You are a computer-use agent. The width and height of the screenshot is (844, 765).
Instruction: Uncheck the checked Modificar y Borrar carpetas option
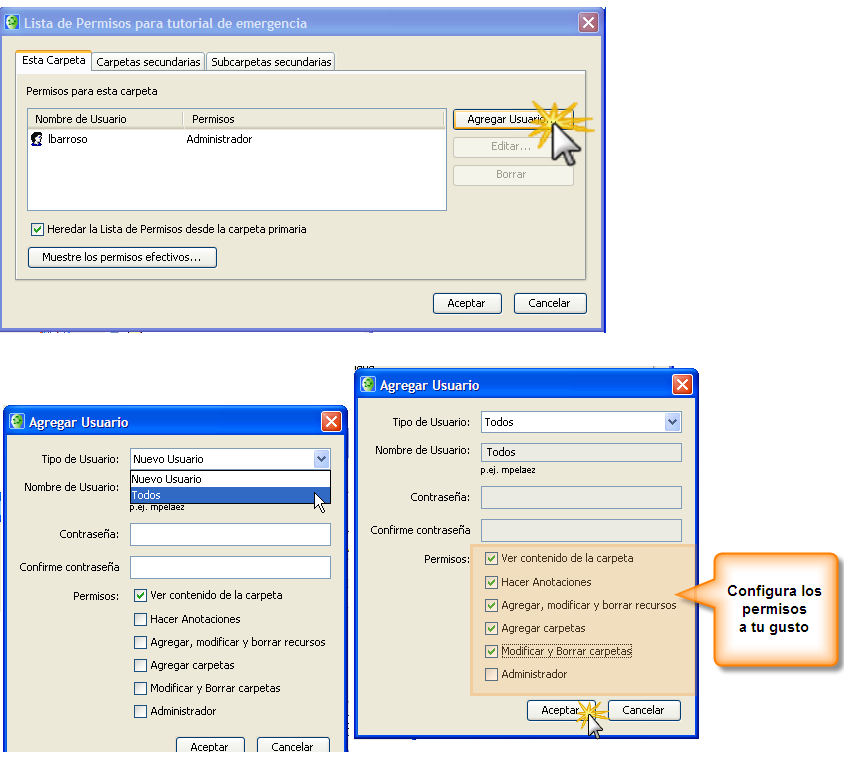click(491, 651)
